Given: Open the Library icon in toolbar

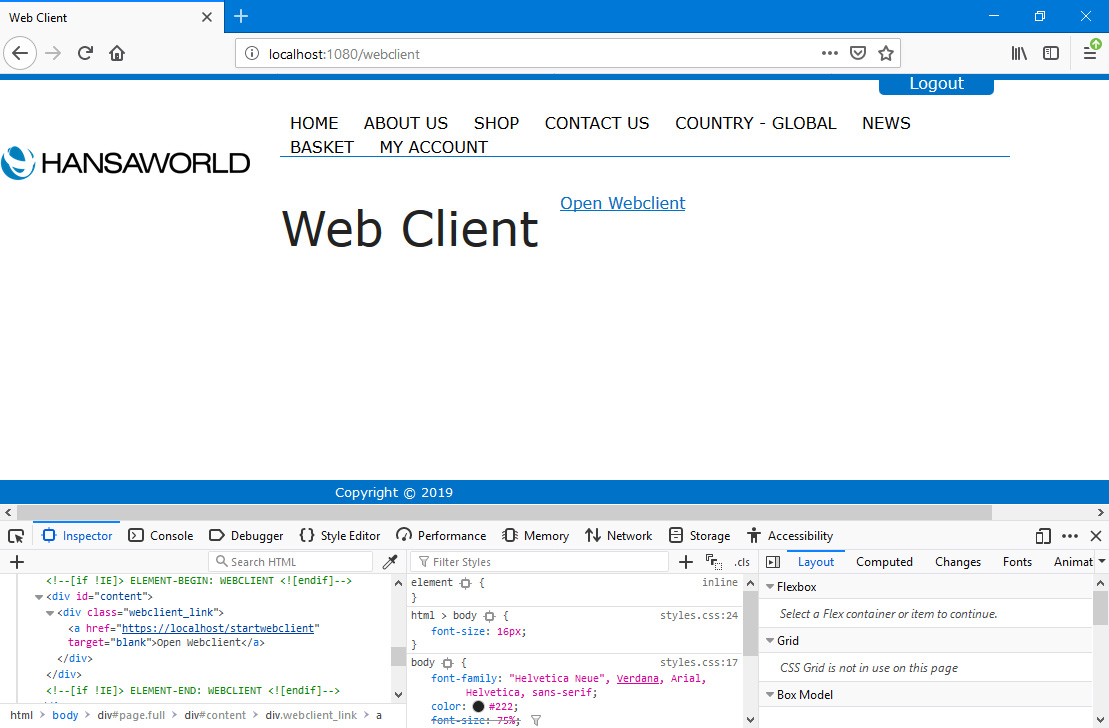Looking at the screenshot, I should 1019,54.
